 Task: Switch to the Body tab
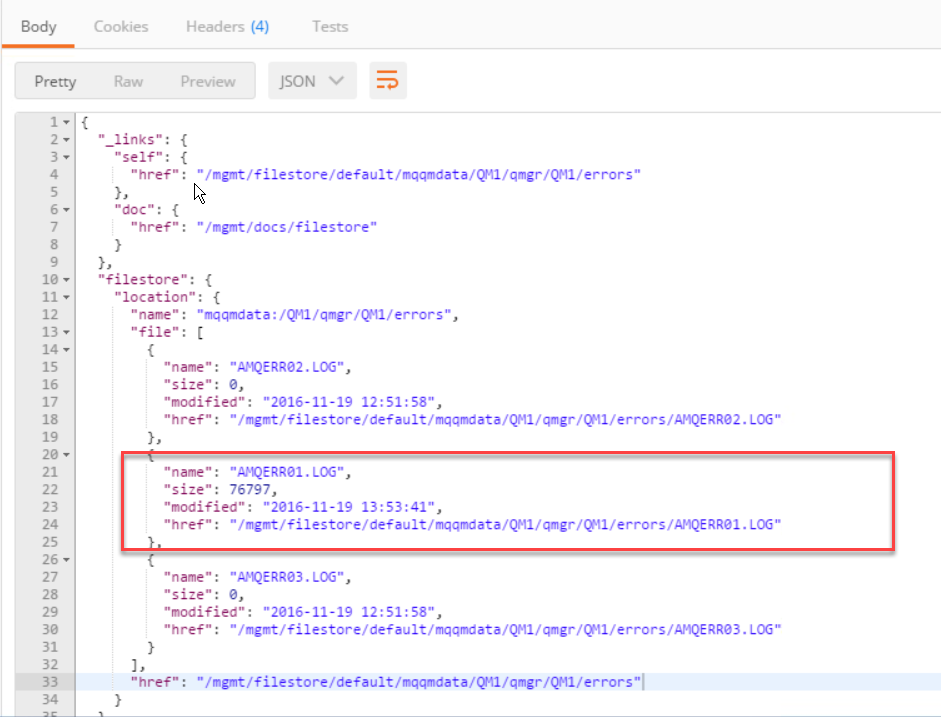(38, 26)
